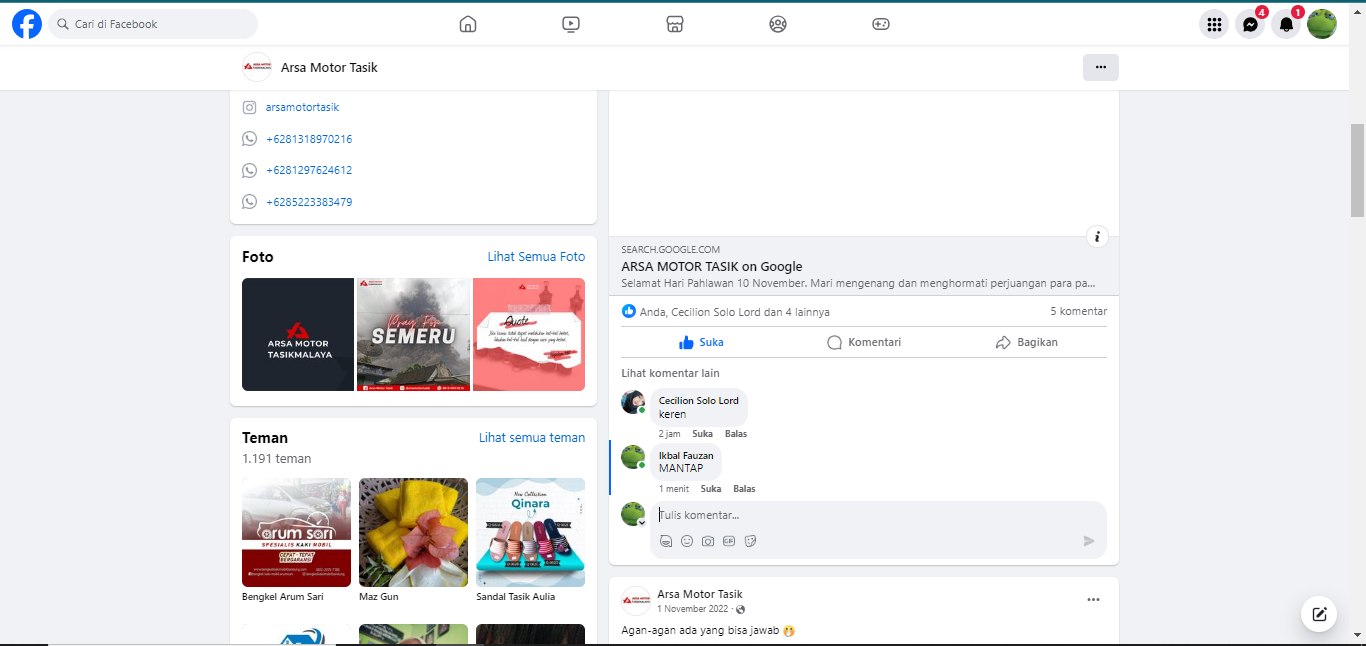
Task: Open three-dot menu on 1 November 2022 post
Action: coord(1093,600)
